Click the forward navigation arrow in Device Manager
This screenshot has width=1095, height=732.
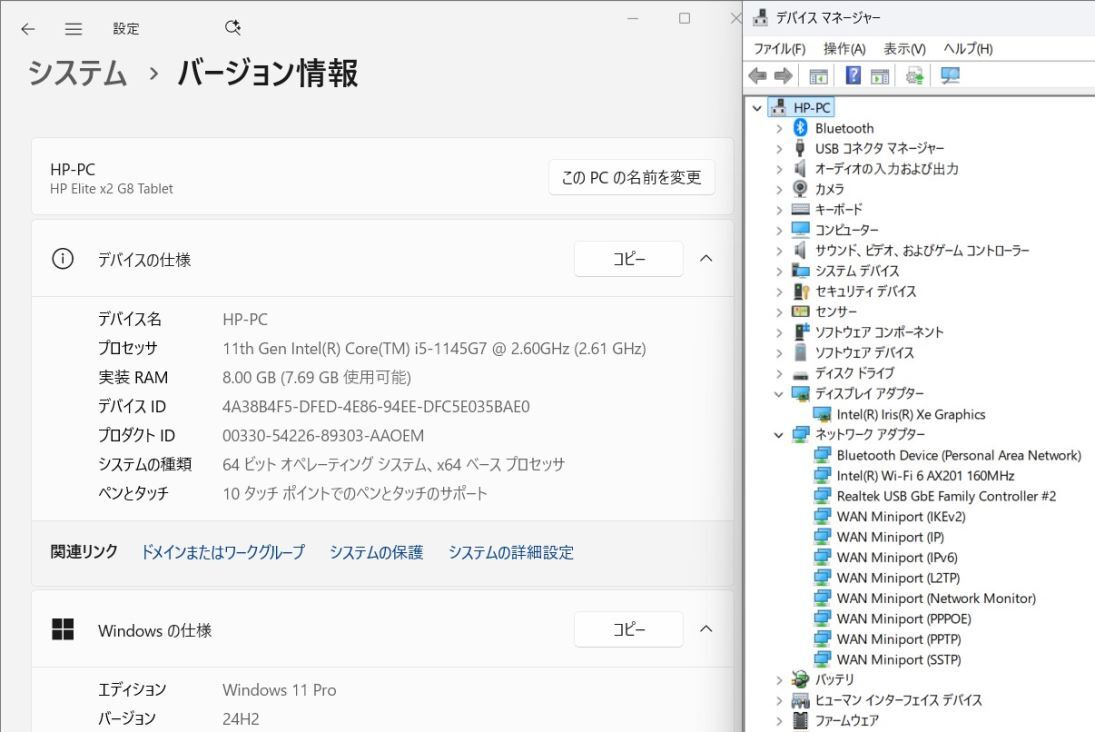point(784,75)
